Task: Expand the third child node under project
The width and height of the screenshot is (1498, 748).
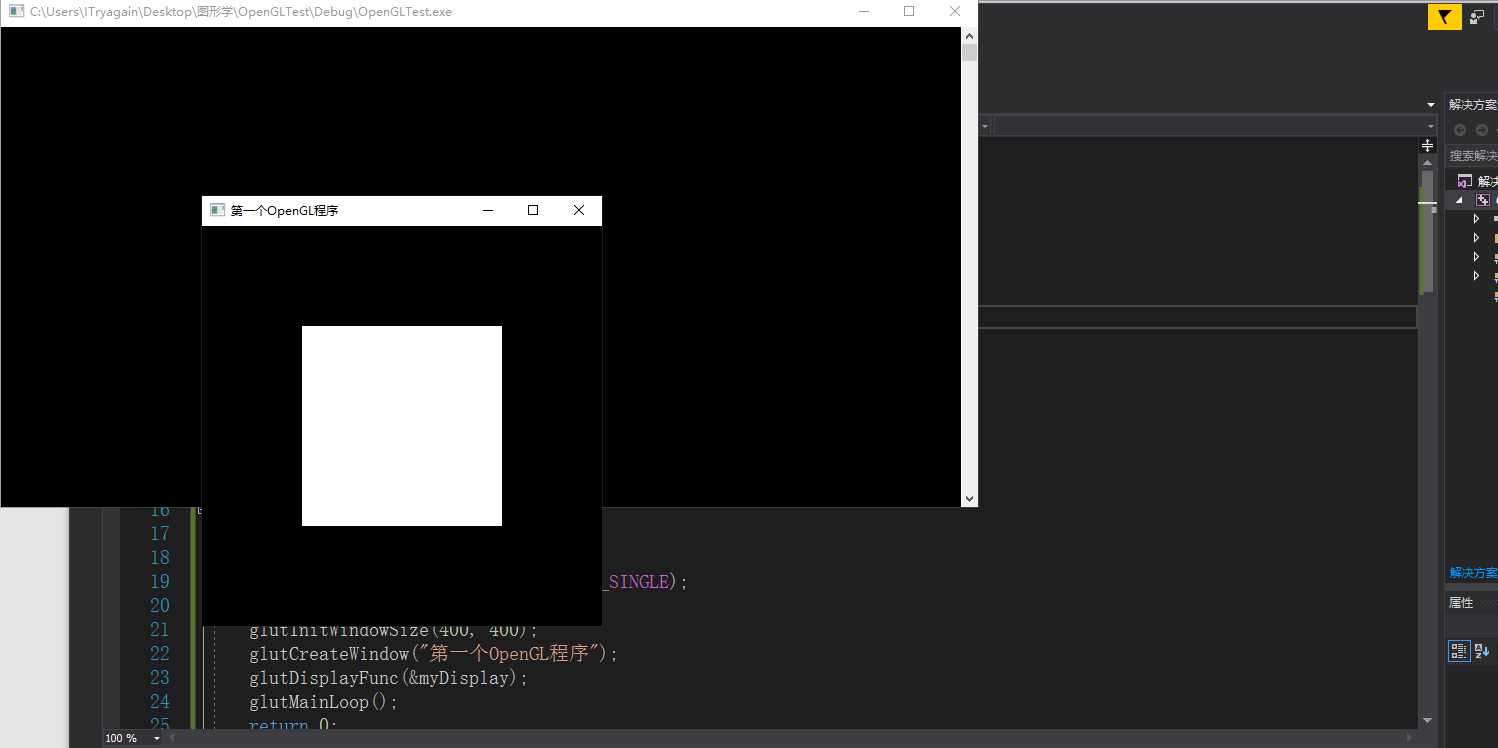Action: tap(1476, 257)
